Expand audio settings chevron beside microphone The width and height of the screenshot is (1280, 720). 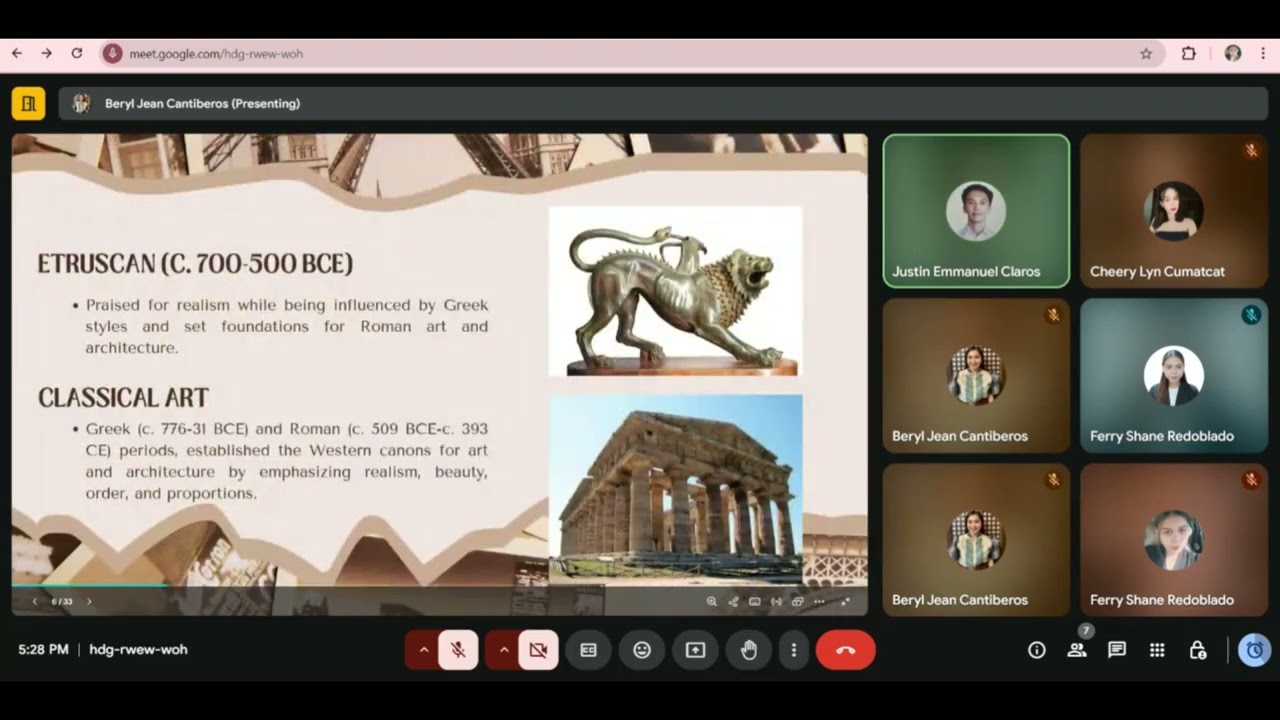click(x=423, y=650)
